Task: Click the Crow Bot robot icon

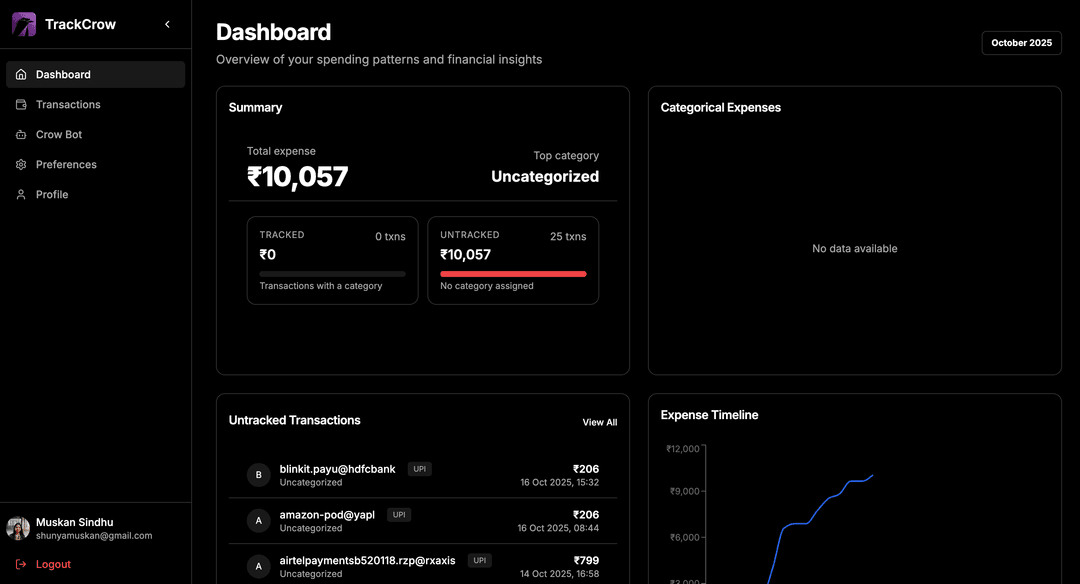Action: coord(21,135)
